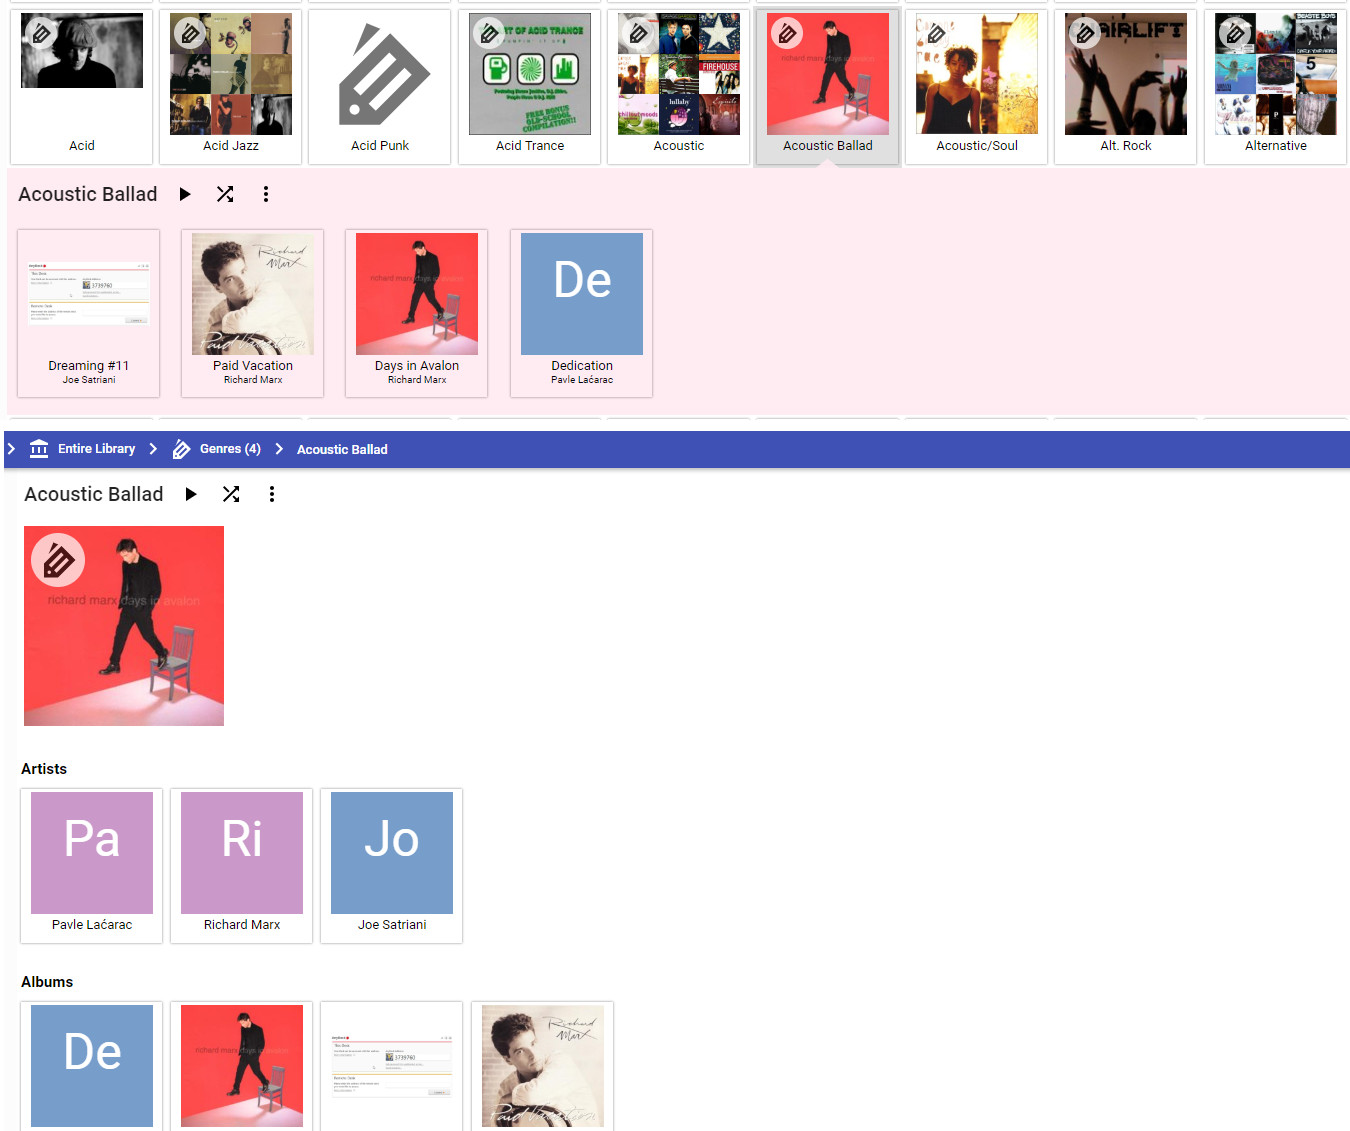Screen dimensions: 1350x1131
Task: Click the Entire Library icon in breadcrumb
Action: [39, 449]
